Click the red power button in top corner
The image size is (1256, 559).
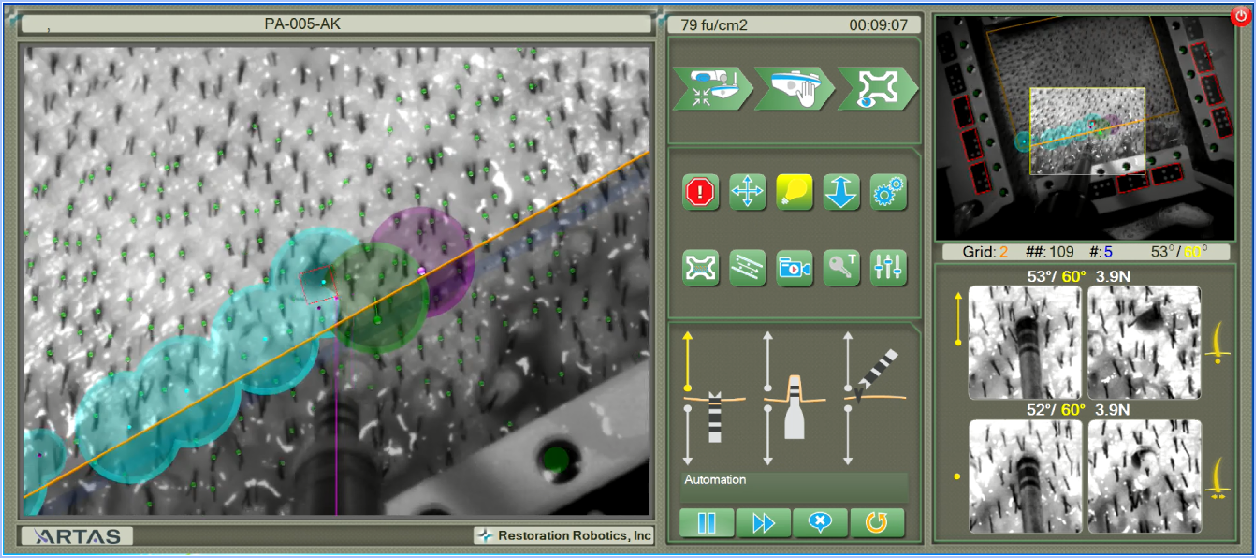pos(1240,16)
